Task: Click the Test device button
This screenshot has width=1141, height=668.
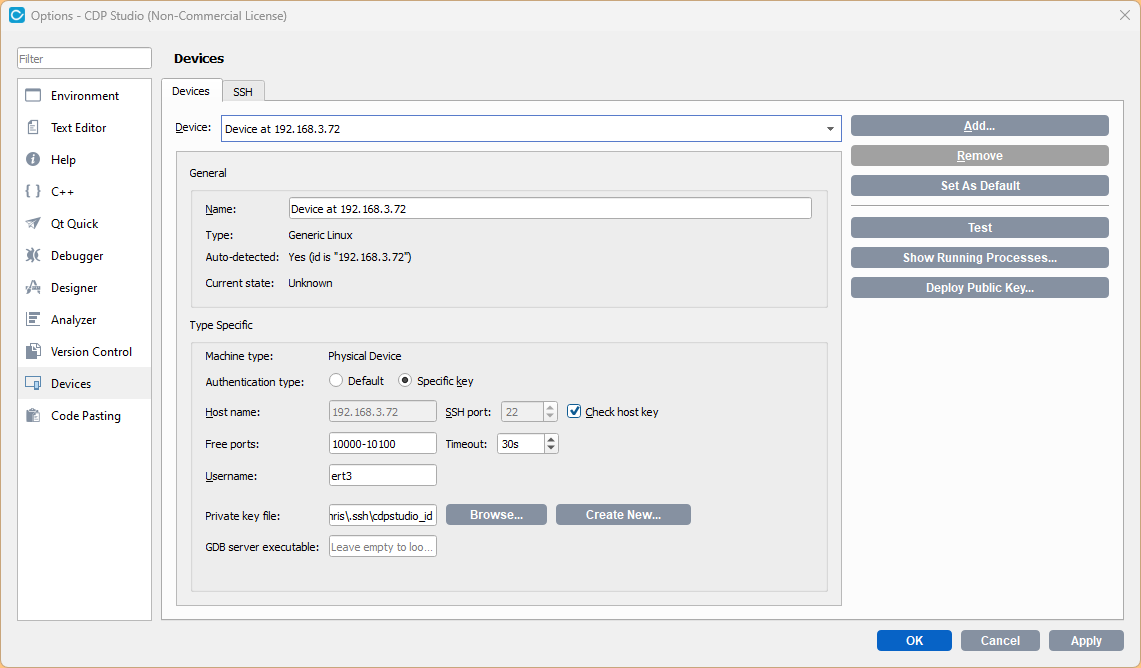Action: click(x=979, y=228)
